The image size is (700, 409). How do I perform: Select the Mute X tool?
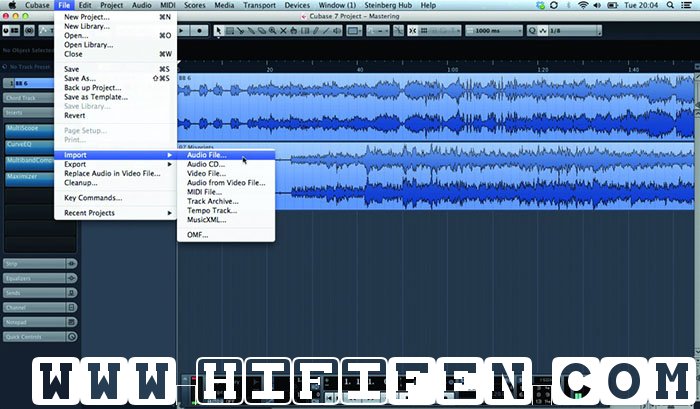[283, 31]
